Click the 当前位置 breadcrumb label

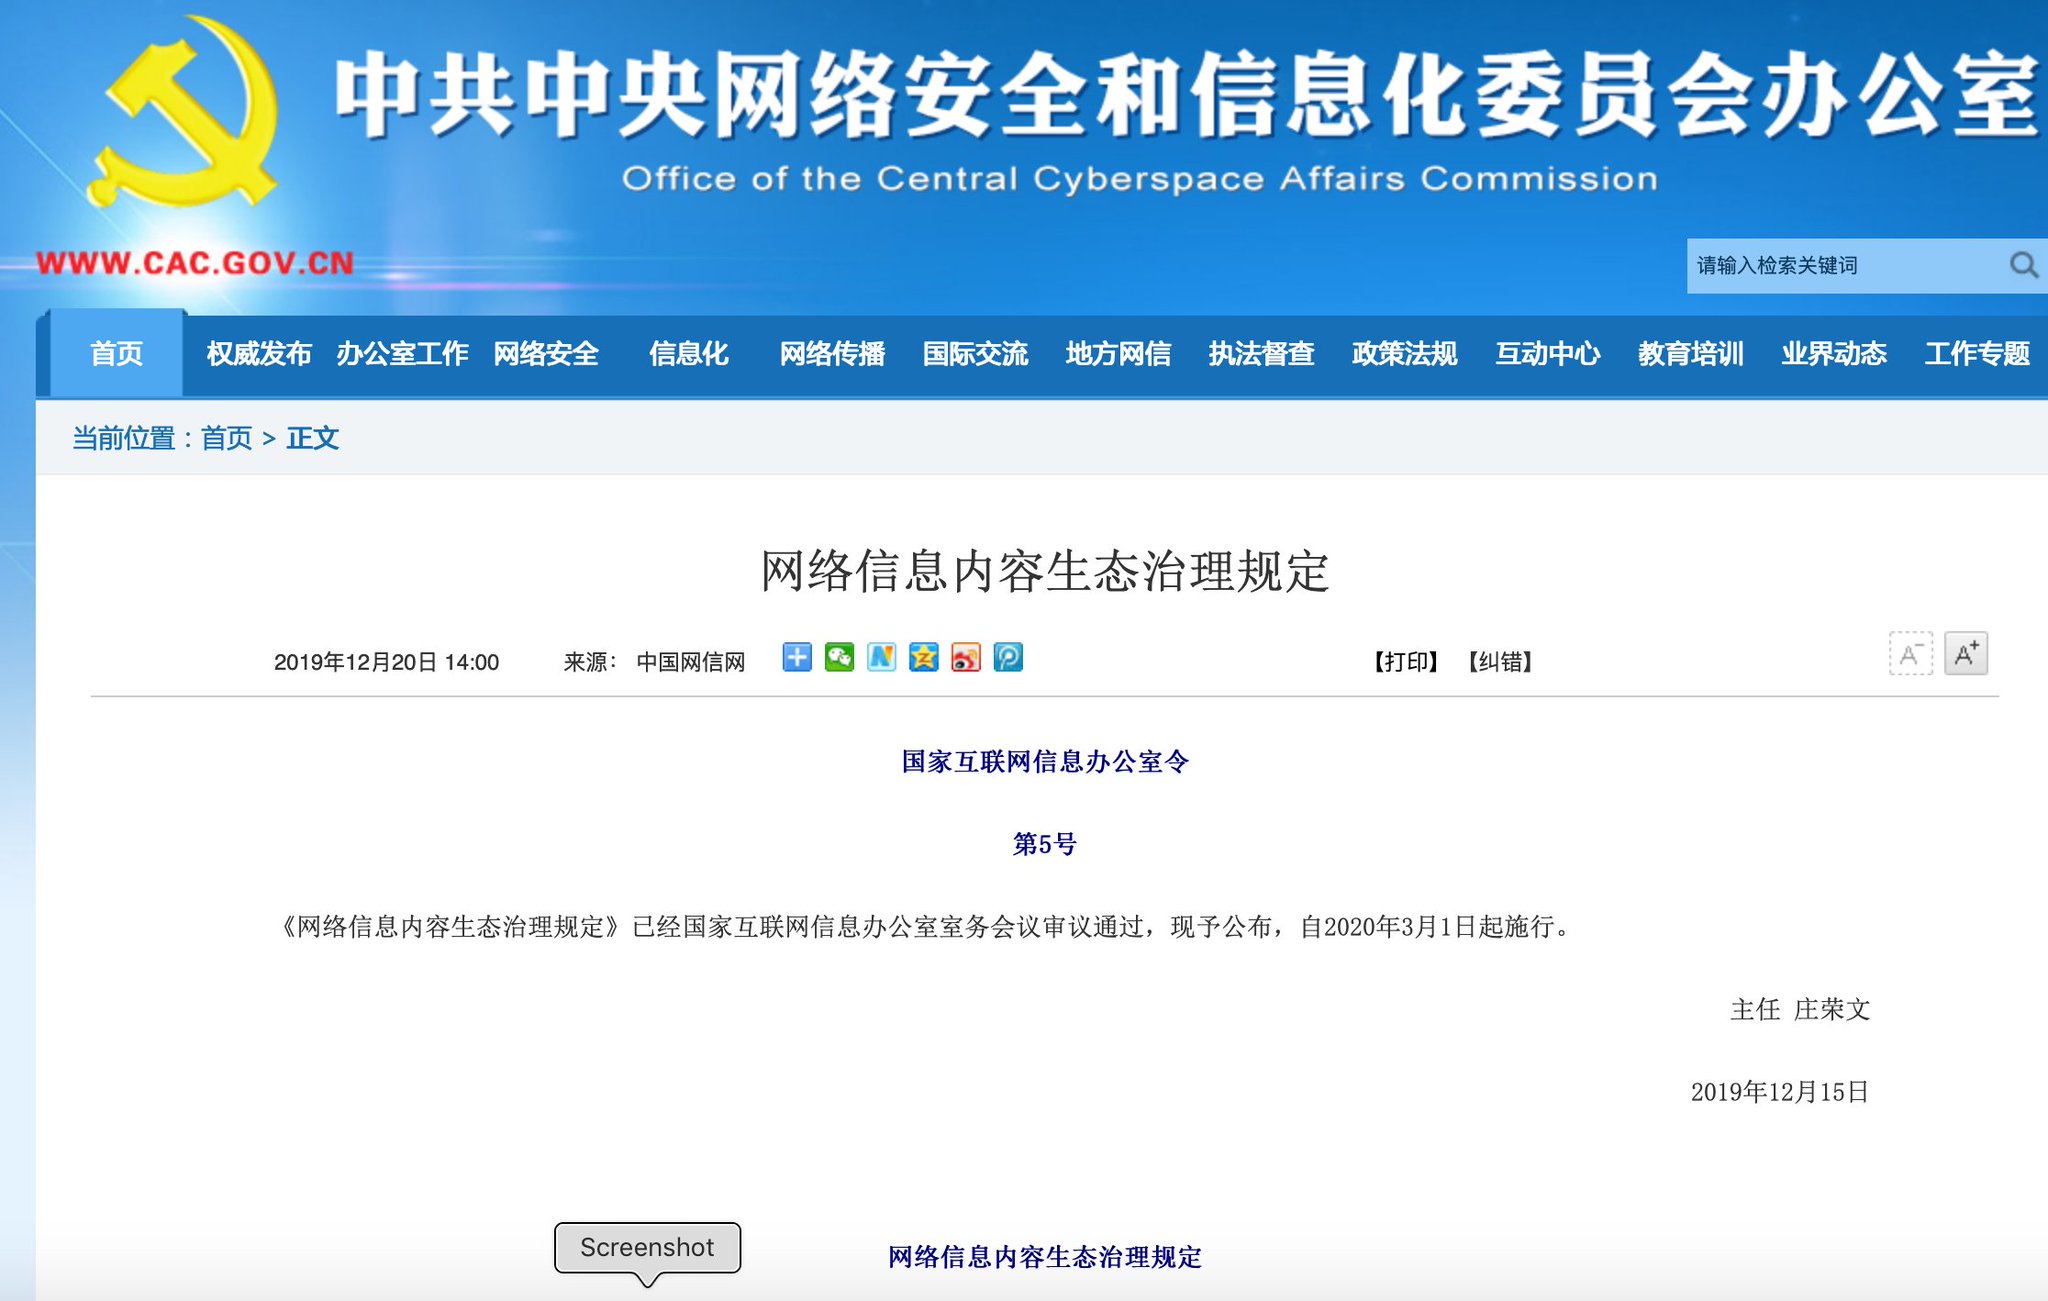pos(123,438)
